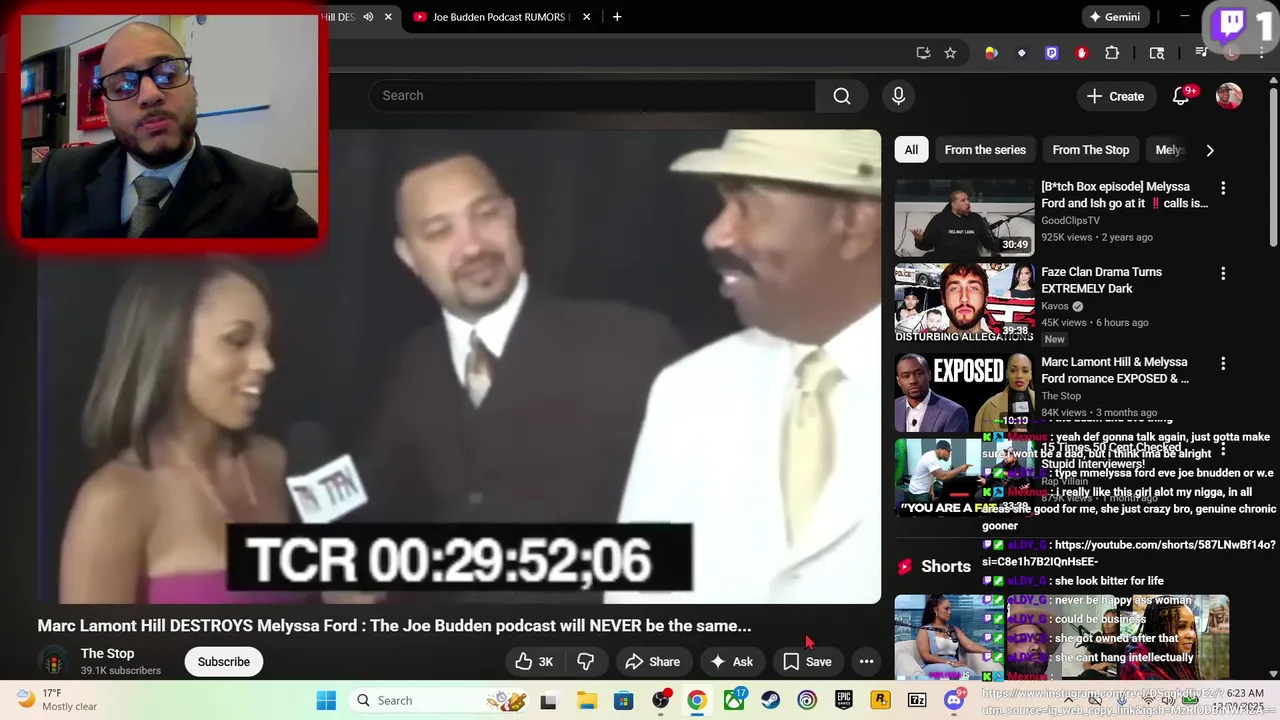Open The Stop channel name link

click(107, 653)
